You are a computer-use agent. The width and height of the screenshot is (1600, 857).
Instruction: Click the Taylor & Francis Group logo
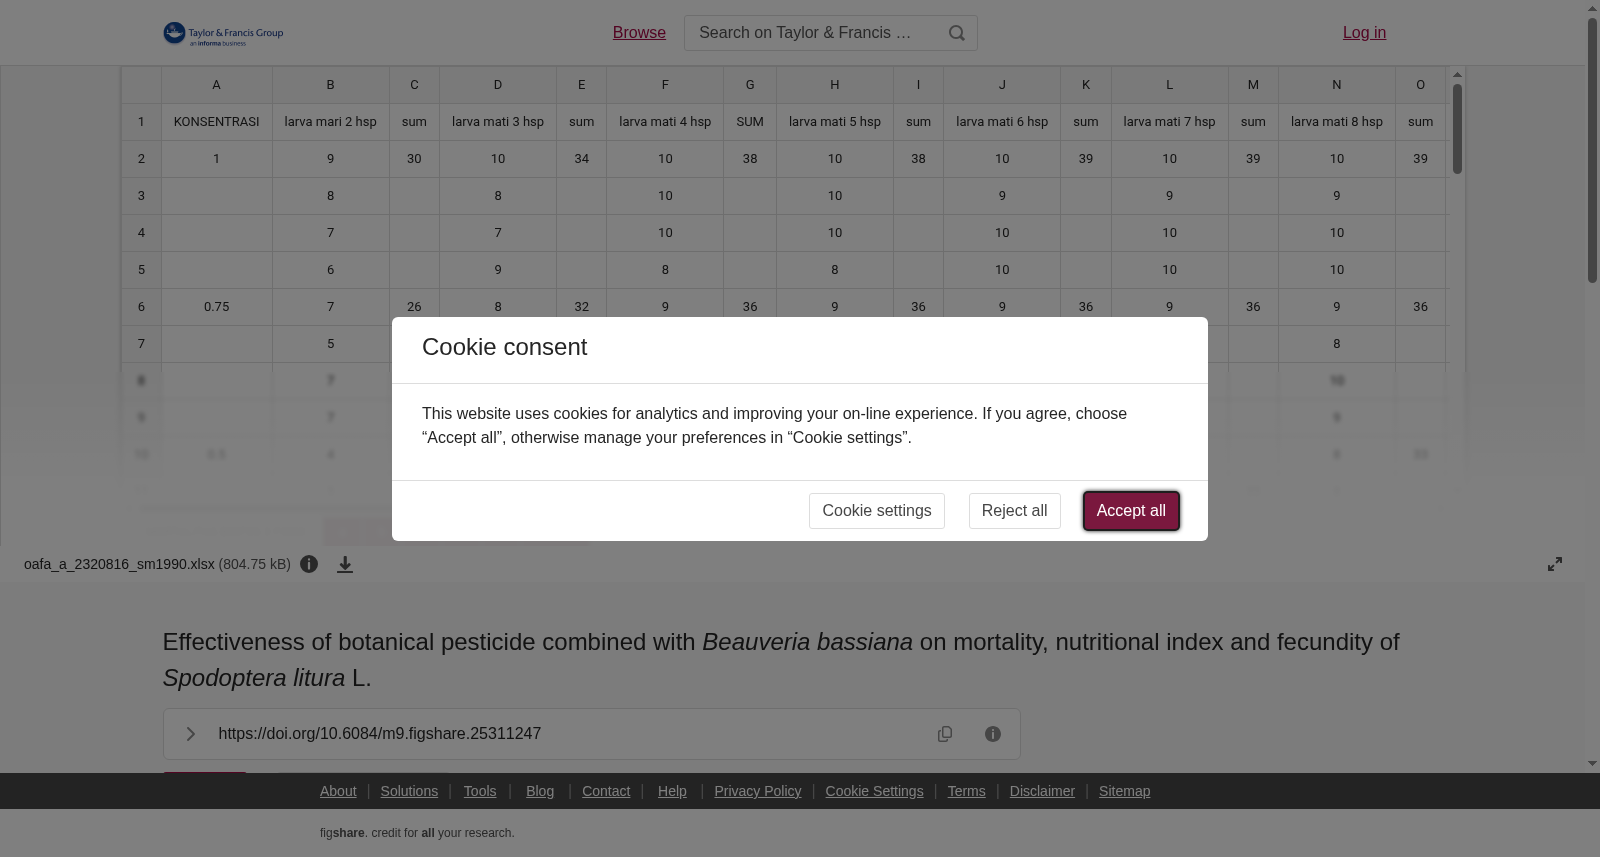pos(223,34)
